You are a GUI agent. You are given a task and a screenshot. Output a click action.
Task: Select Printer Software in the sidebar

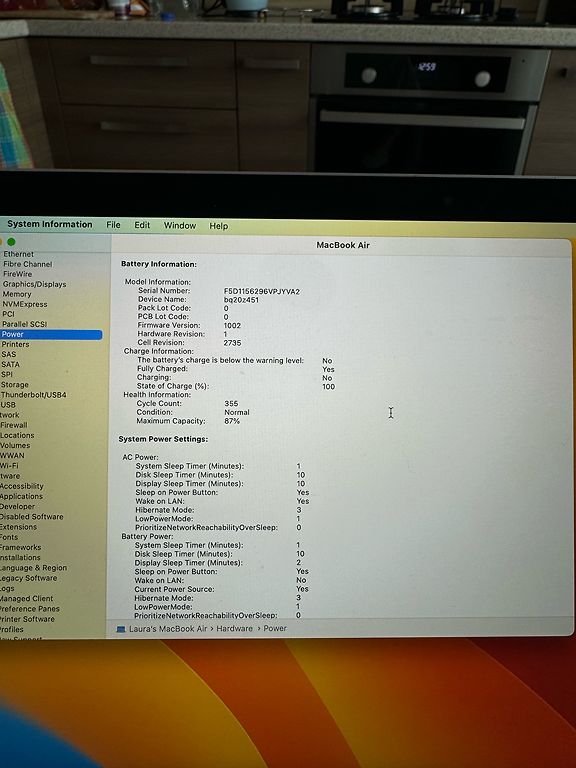(28, 619)
